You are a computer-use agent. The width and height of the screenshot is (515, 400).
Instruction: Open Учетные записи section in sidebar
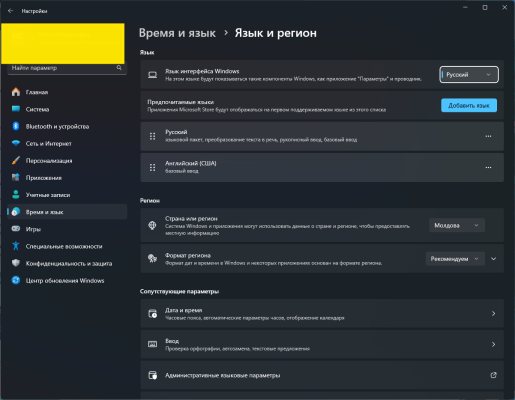[x=67, y=195]
